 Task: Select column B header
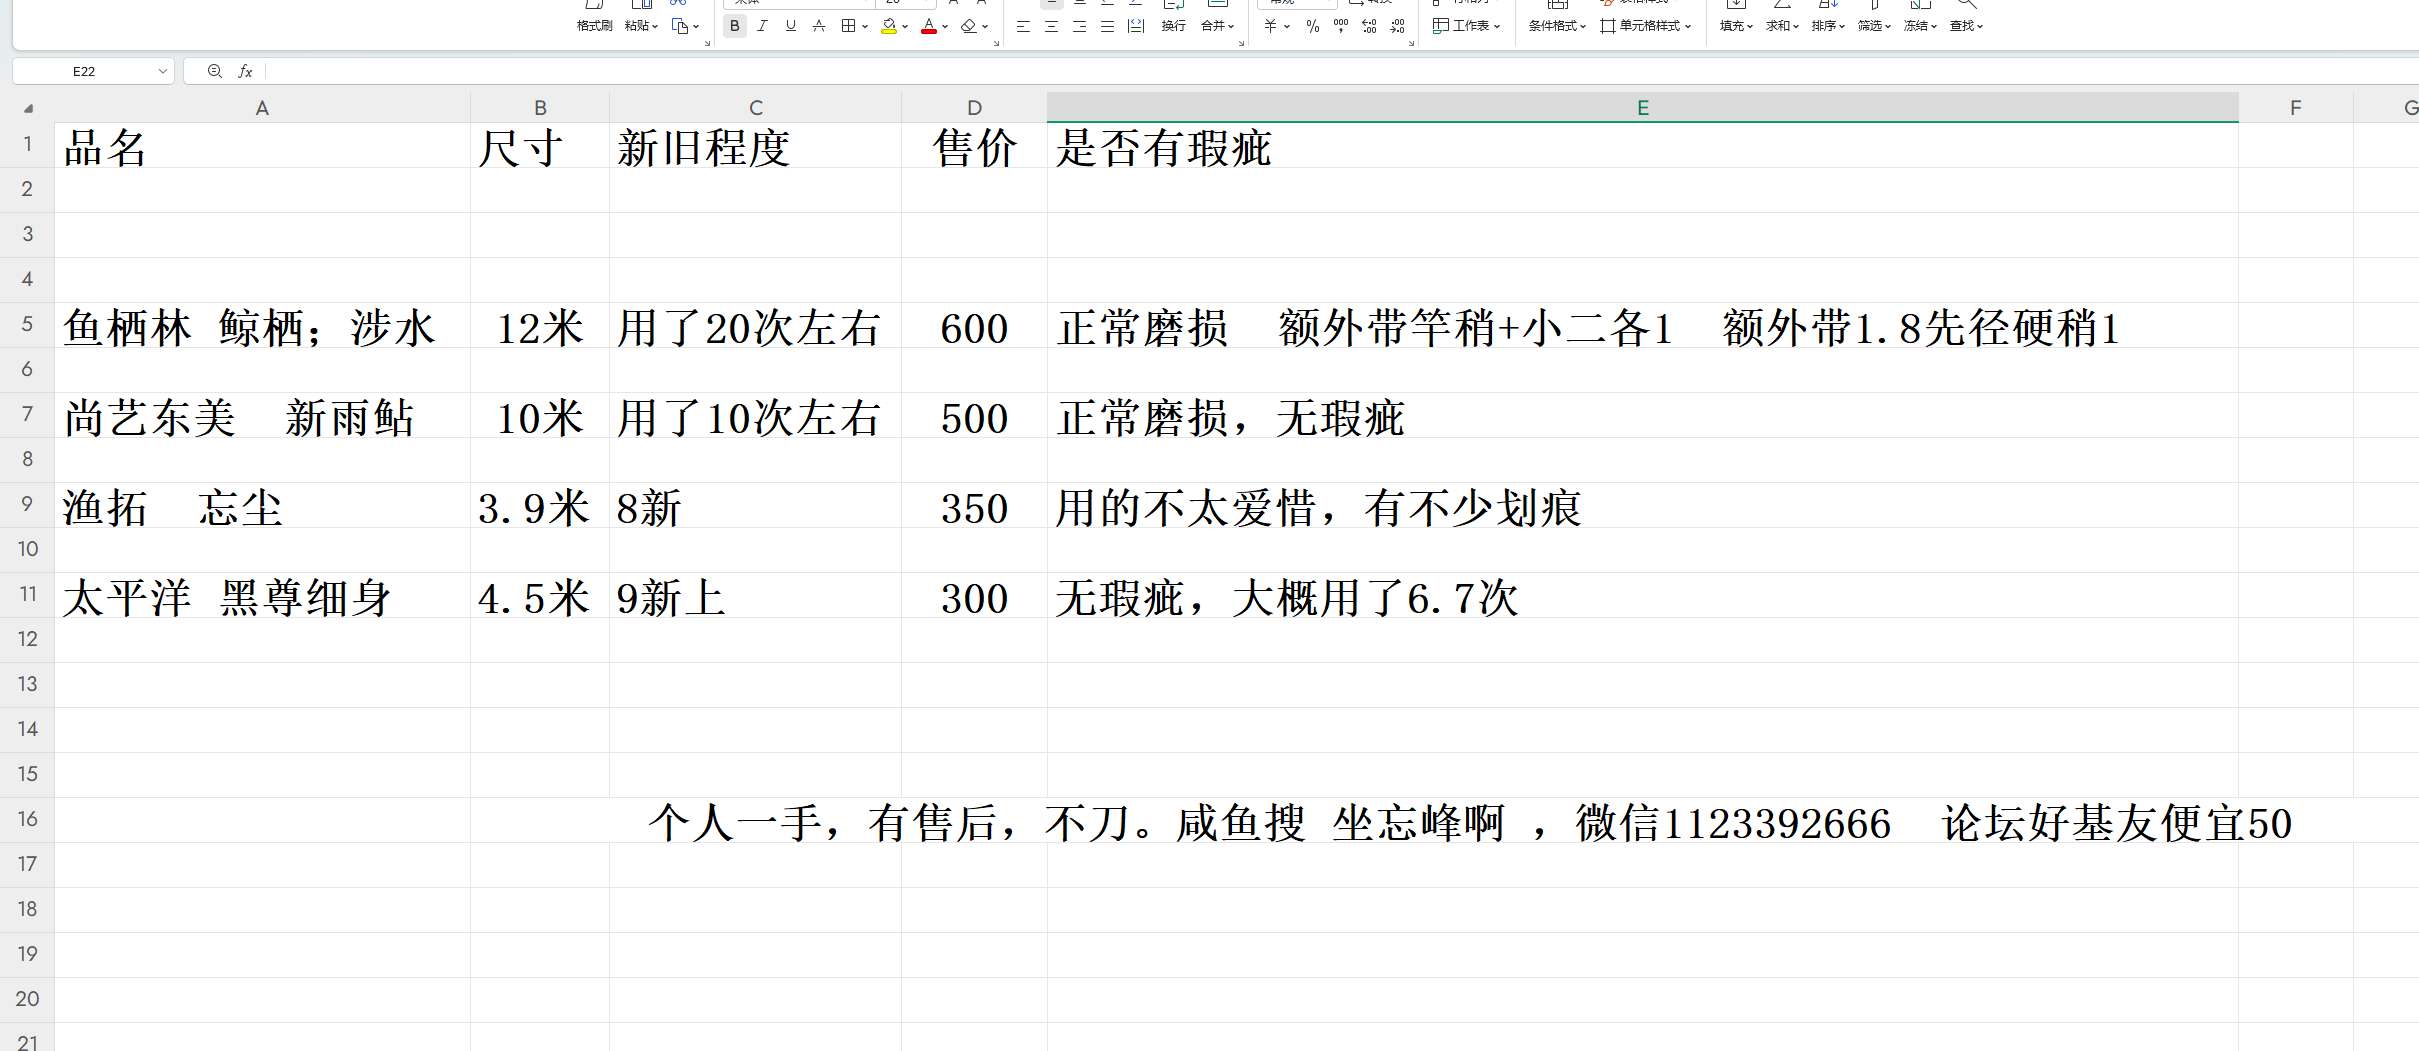tap(540, 108)
